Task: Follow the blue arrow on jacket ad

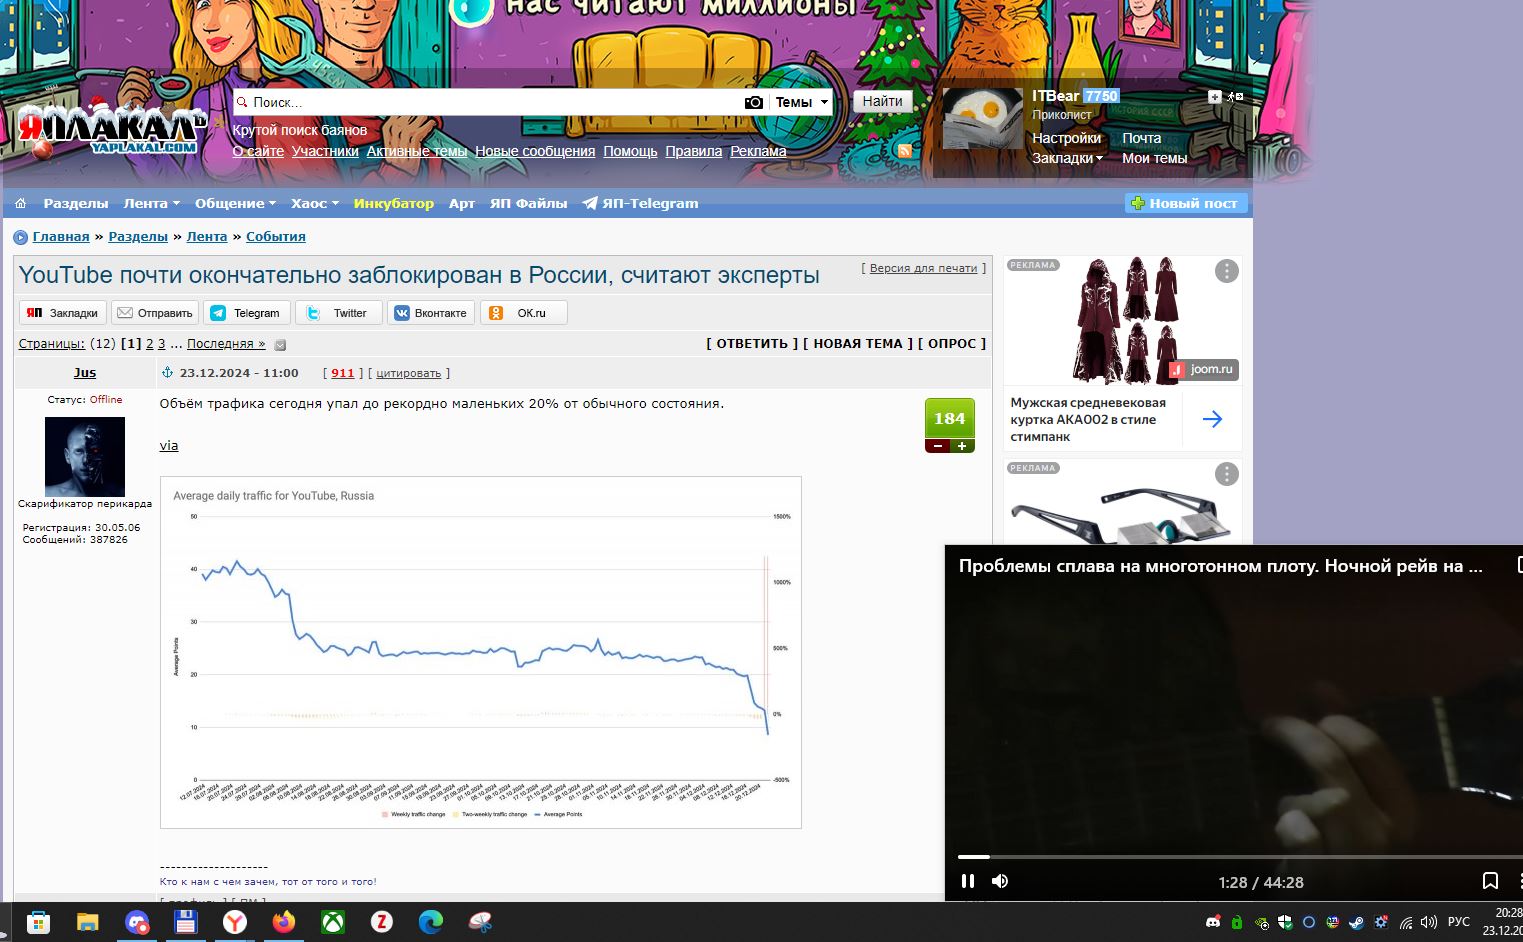Action: (1212, 419)
